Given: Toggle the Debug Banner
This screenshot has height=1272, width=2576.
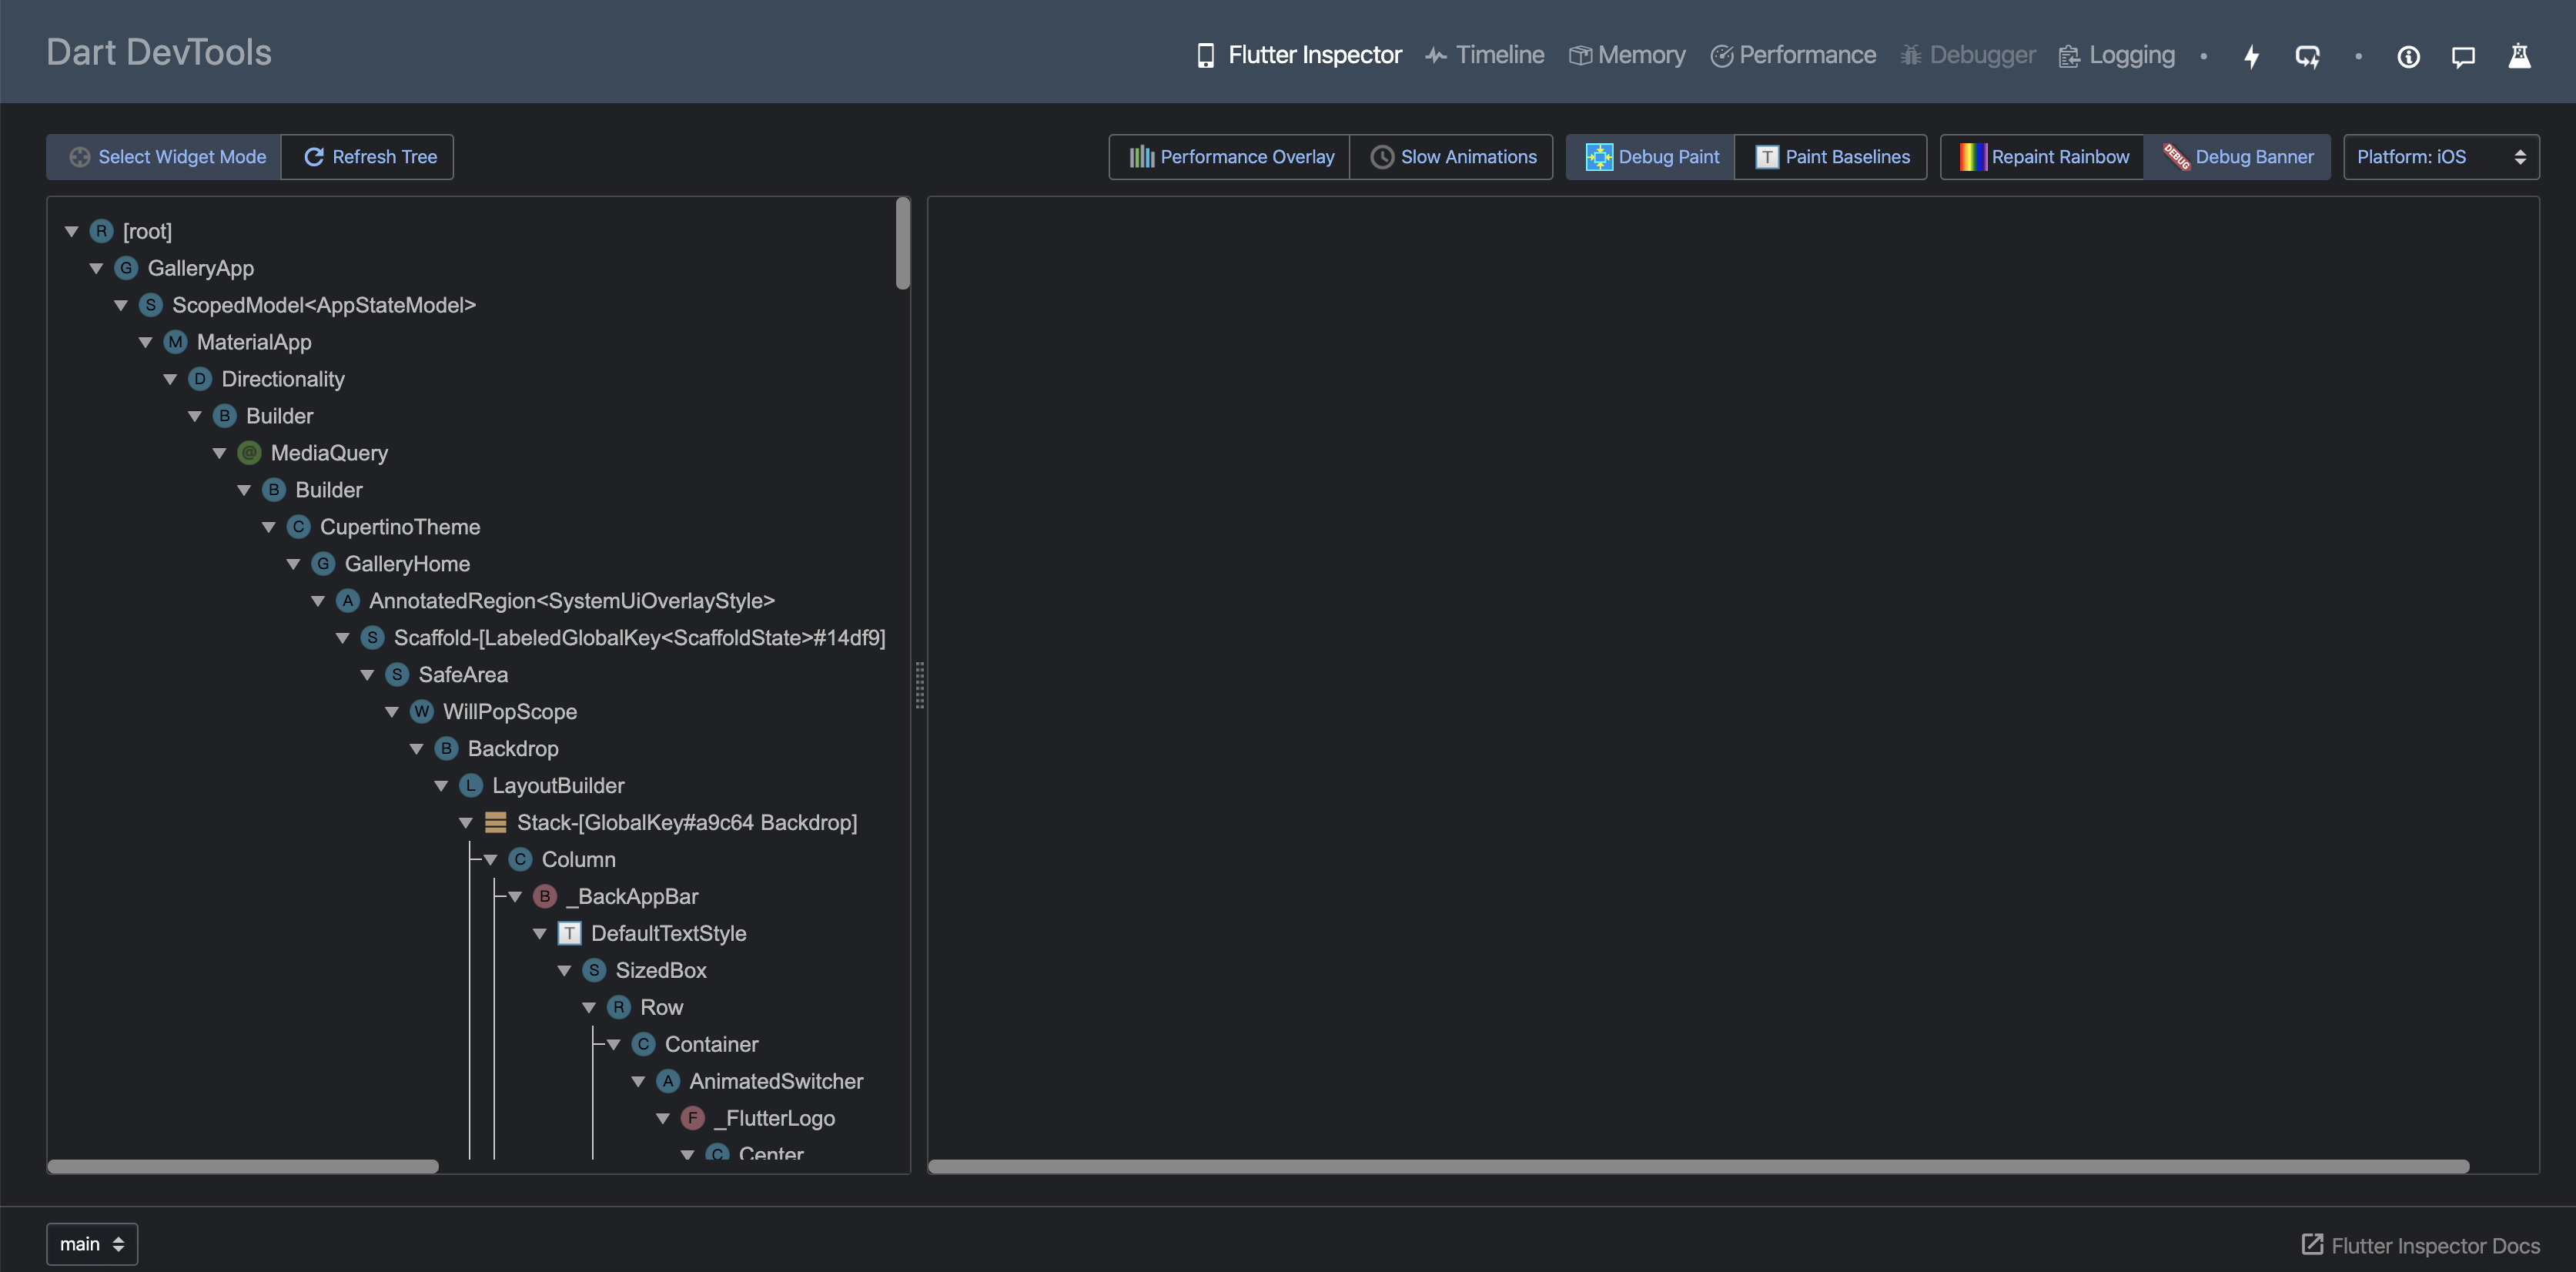Looking at the screenshot, I should click(x=2237, y=157).
